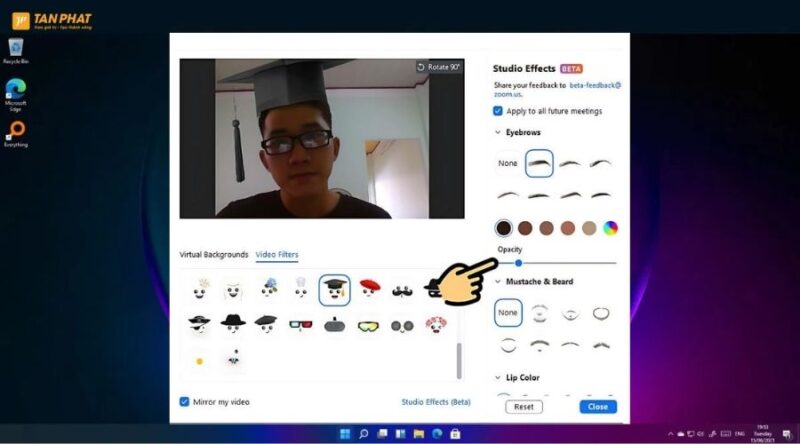Choose the circle beard outline style

[601, 313]
